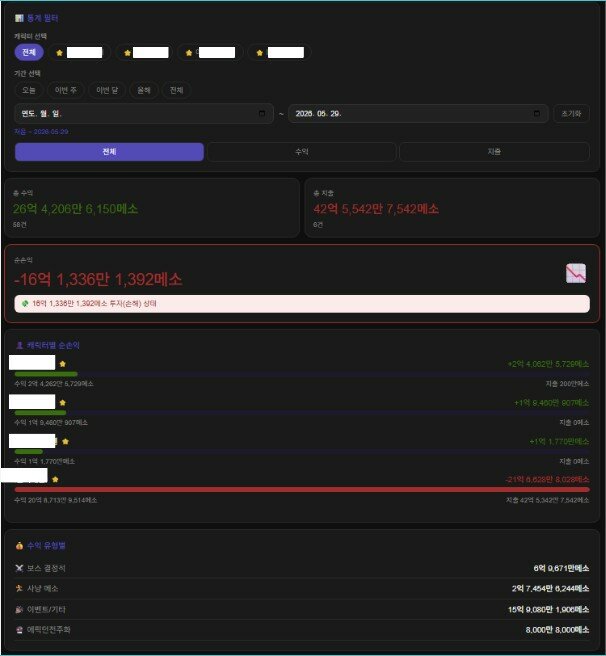Click the declining chart icon in 순손익 card
The height and width of the screenshot is (656, 606).
pyautogui.click(x=576, y=274)
